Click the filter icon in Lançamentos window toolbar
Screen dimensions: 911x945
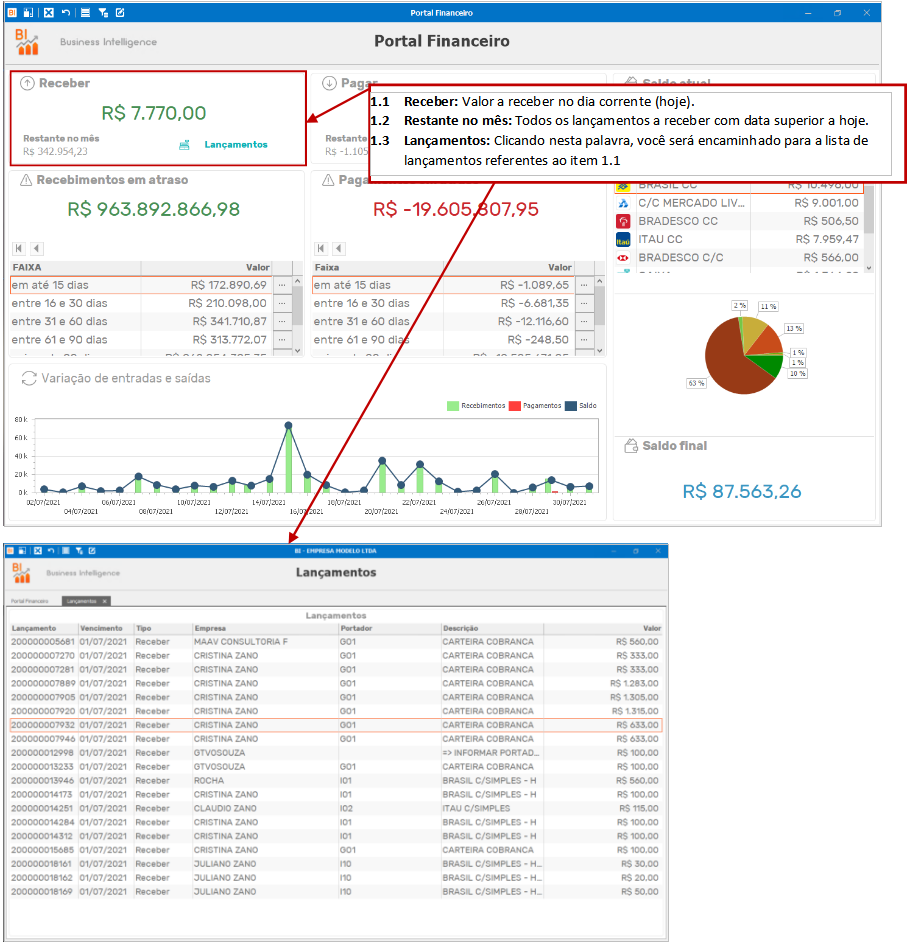coord(79,550)
